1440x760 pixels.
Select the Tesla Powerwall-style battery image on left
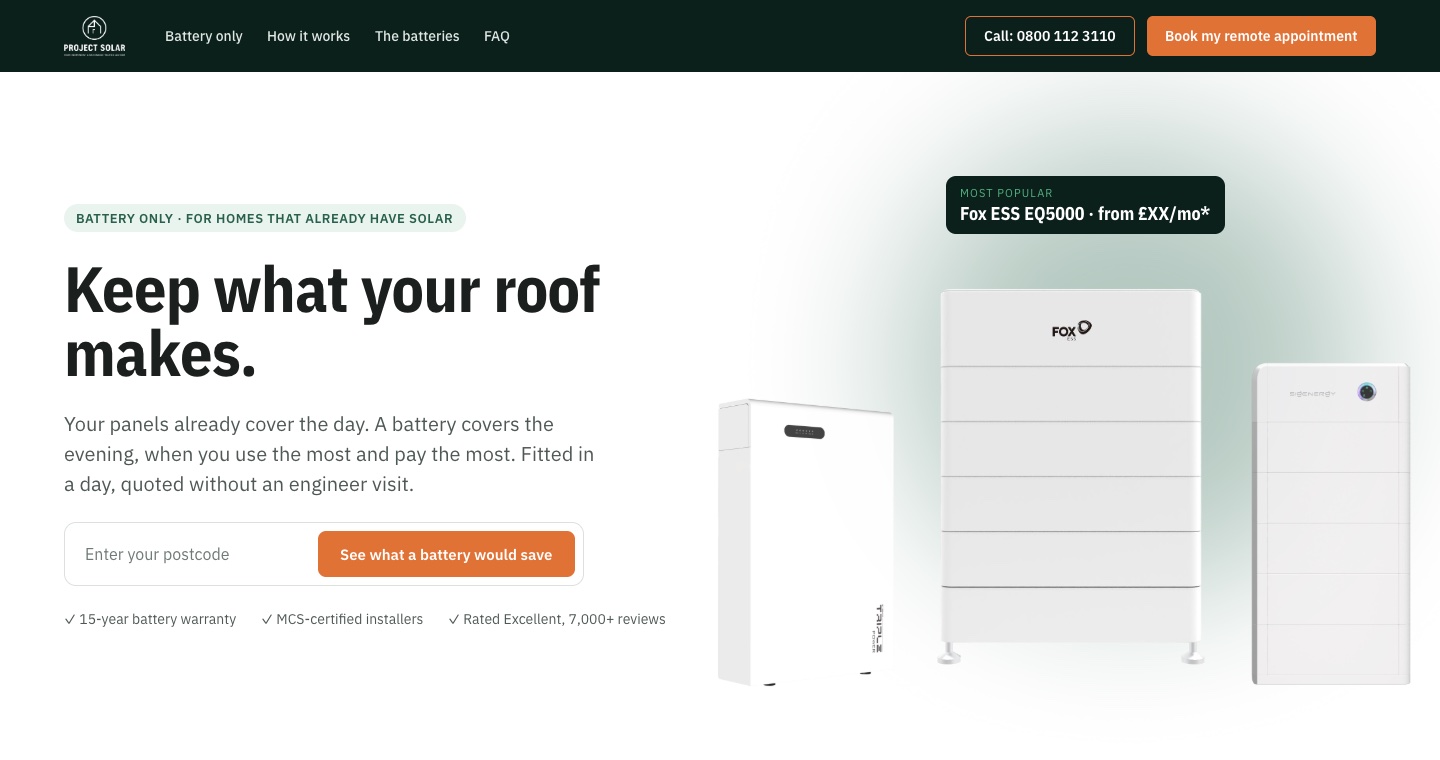805,543
